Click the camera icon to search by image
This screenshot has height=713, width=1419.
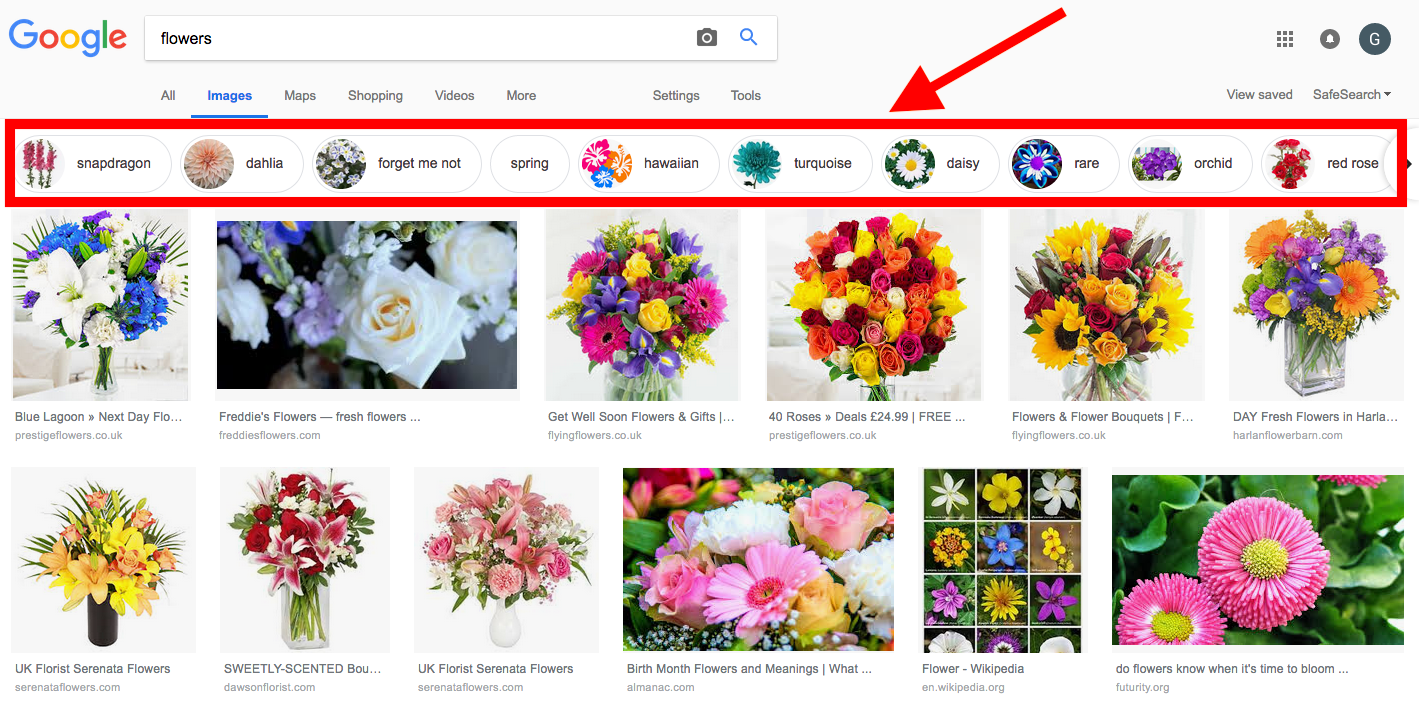coord(707,36)
